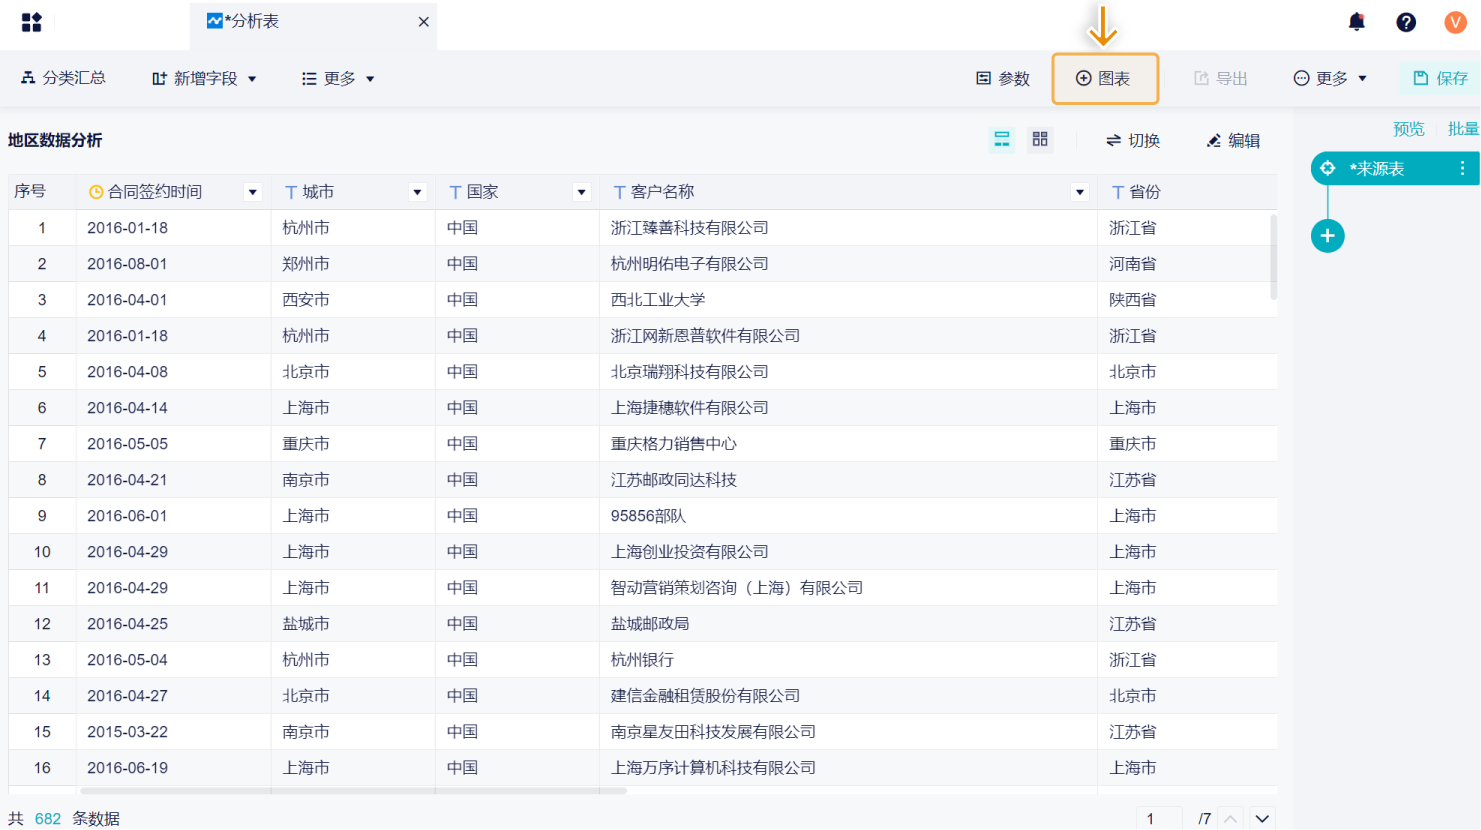Click the 682 record count
Viewport: 1481px width, 830px height.
(x=48, y=819)
